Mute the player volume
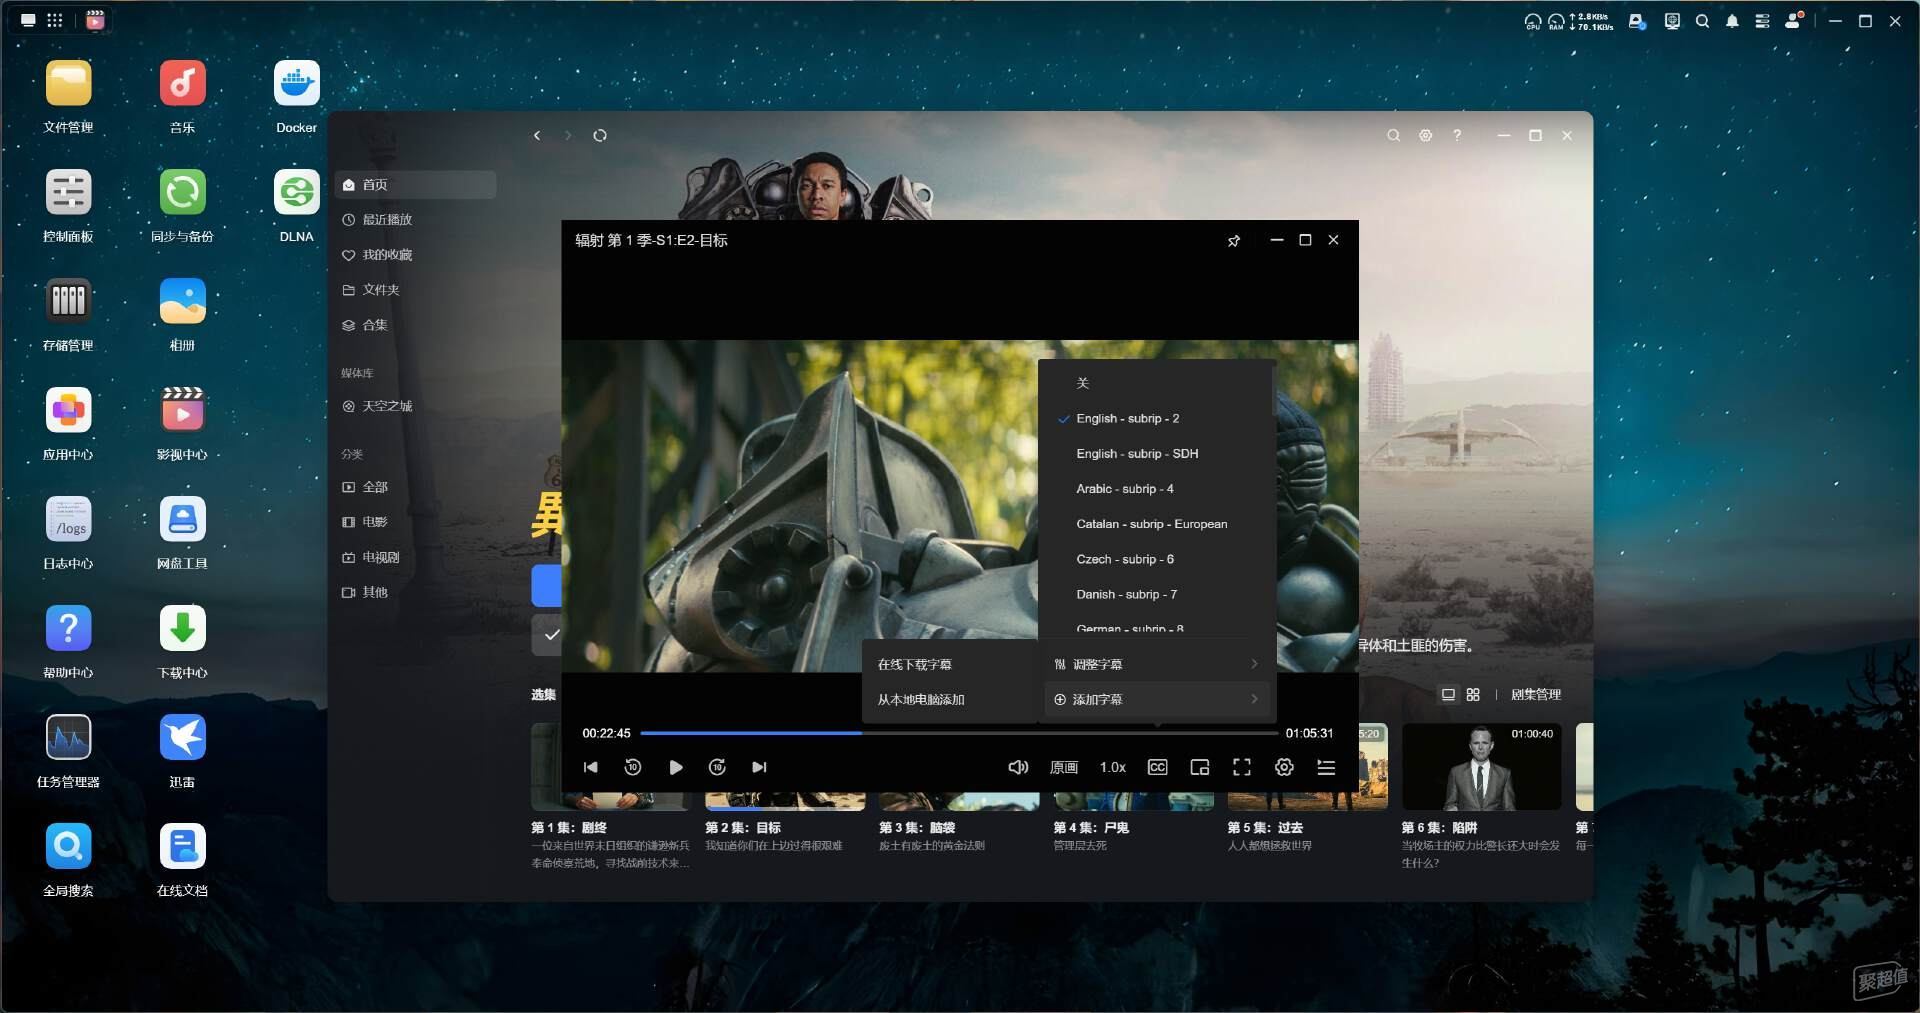The width and height of the screenshot is (1920, 1013). [1018, 767]
